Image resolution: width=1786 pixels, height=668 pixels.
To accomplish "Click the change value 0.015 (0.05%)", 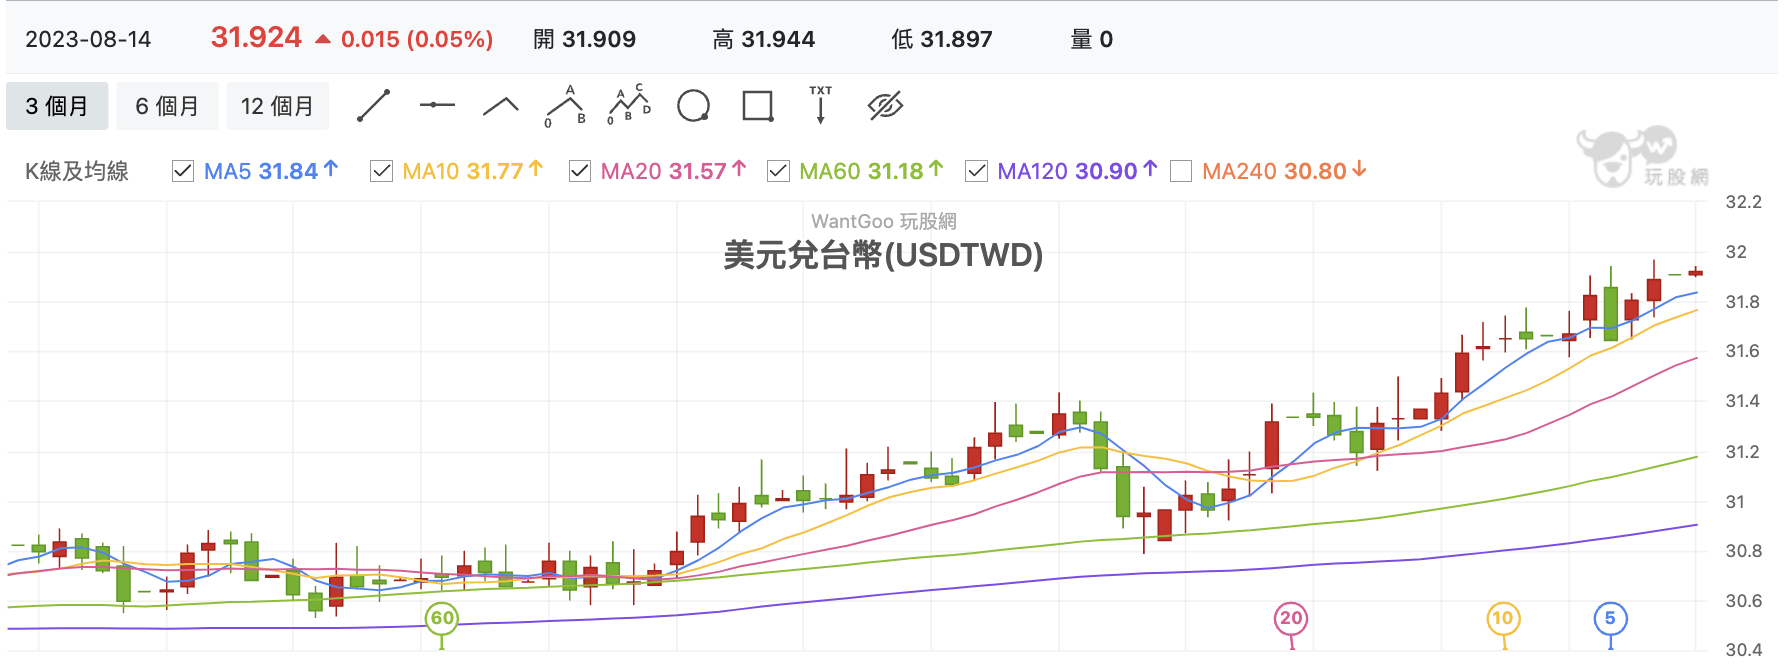I will click(x=417, y=39).
